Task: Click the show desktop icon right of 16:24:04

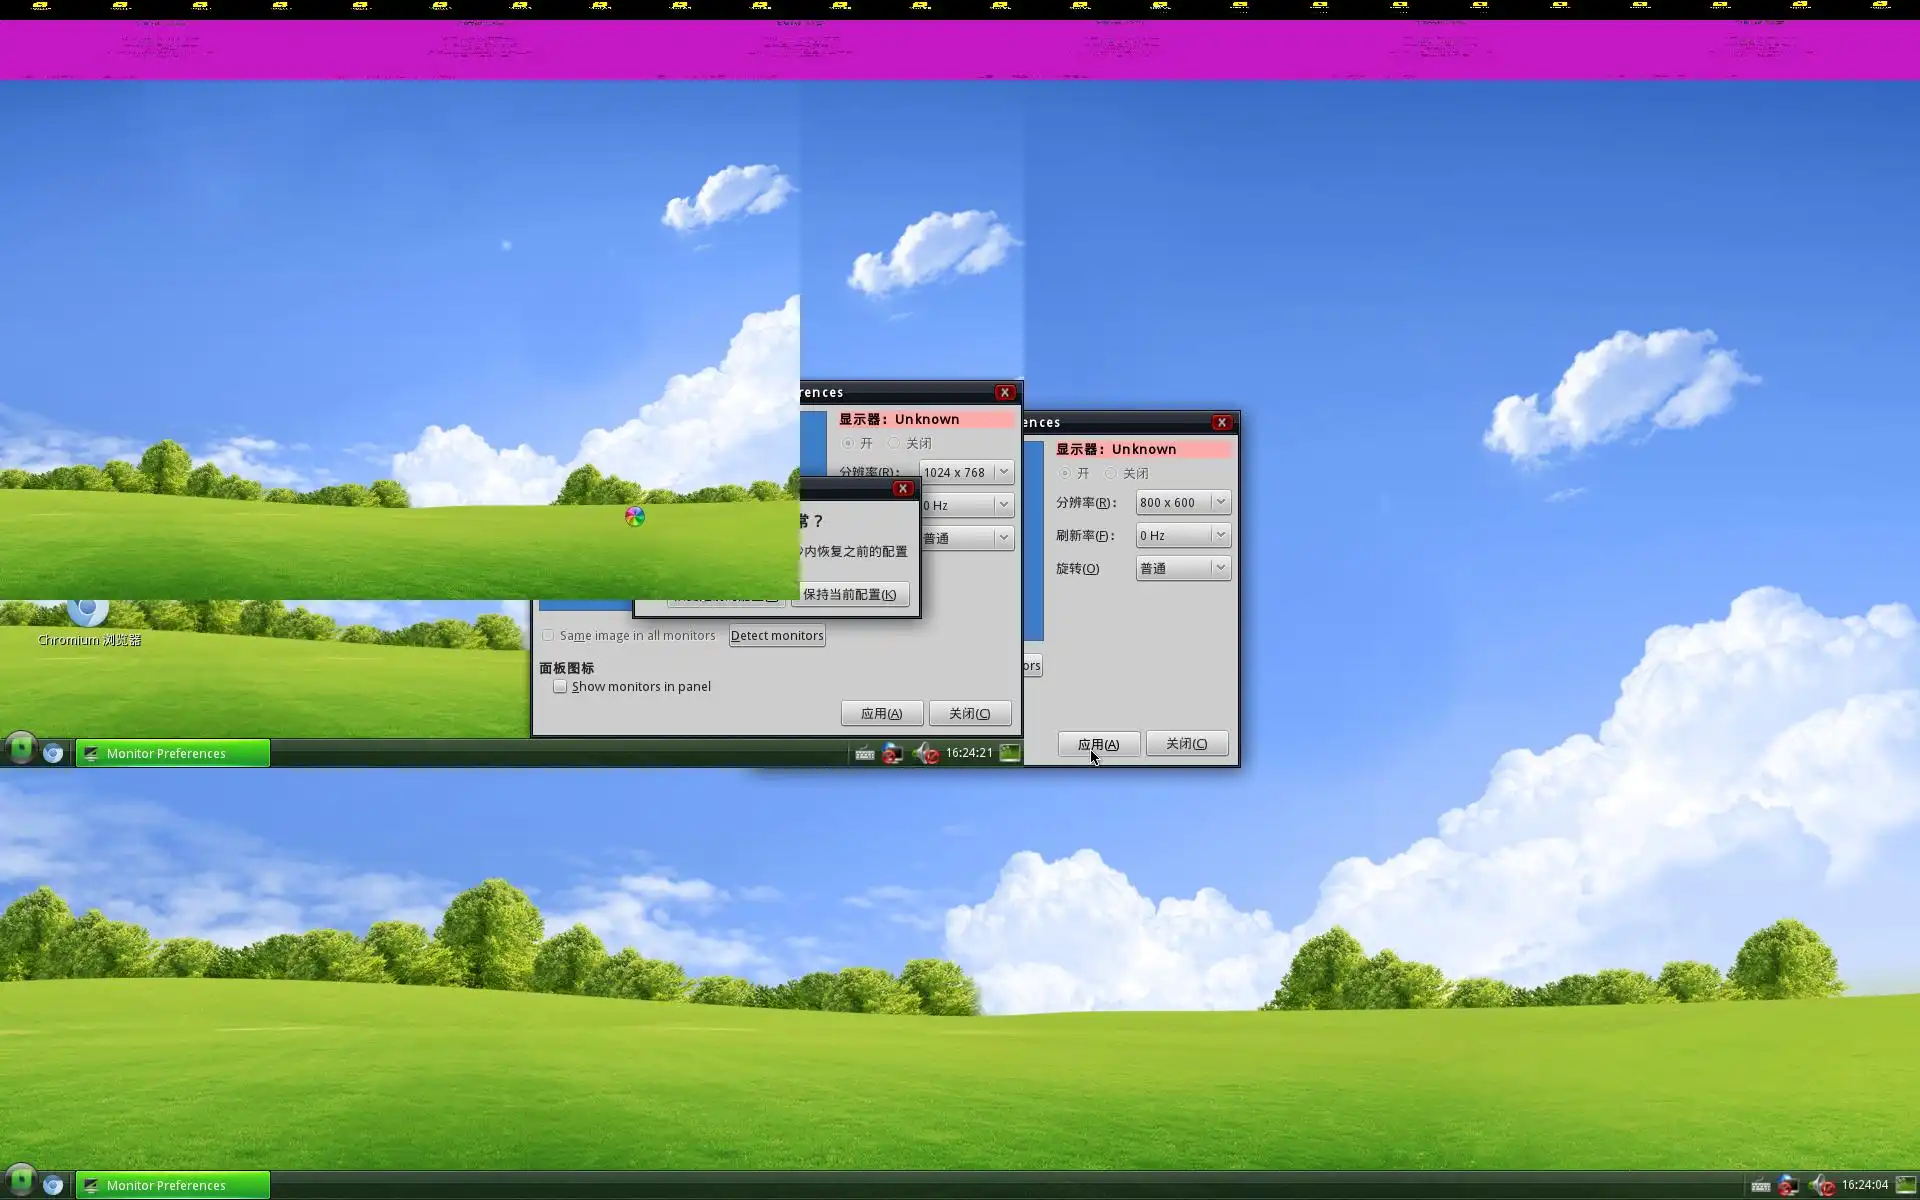Action: pos(1905,1185)
